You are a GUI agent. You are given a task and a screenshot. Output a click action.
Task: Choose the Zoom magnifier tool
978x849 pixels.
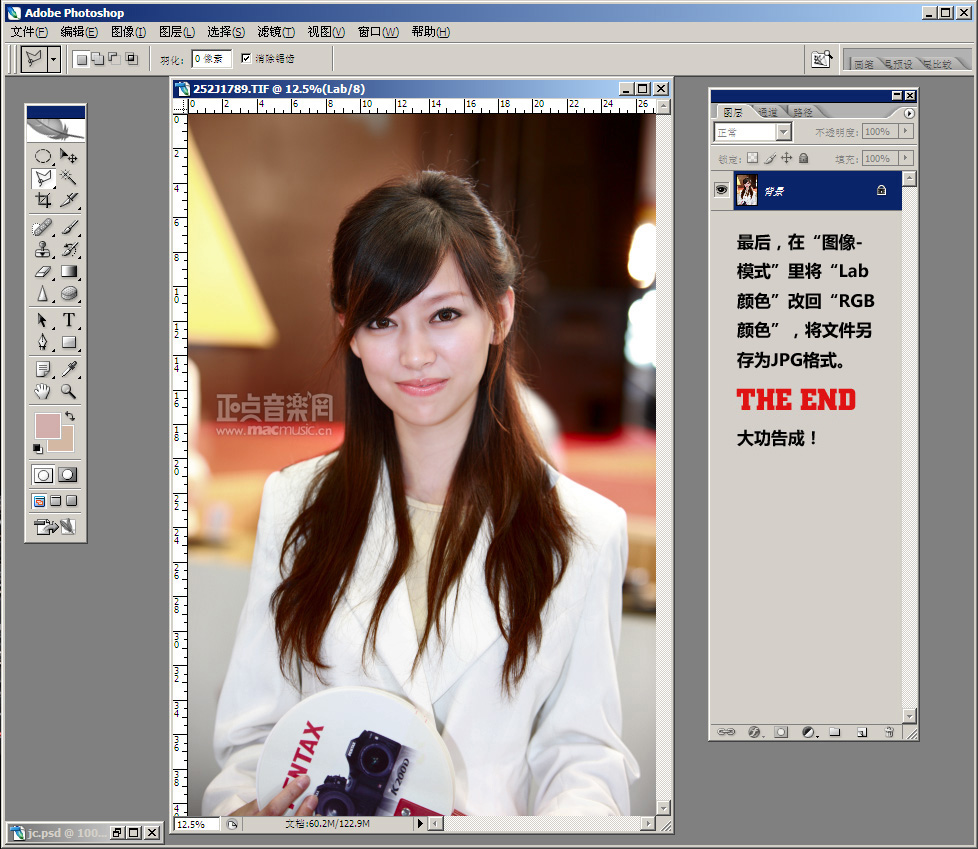click(x=69, y=391)
